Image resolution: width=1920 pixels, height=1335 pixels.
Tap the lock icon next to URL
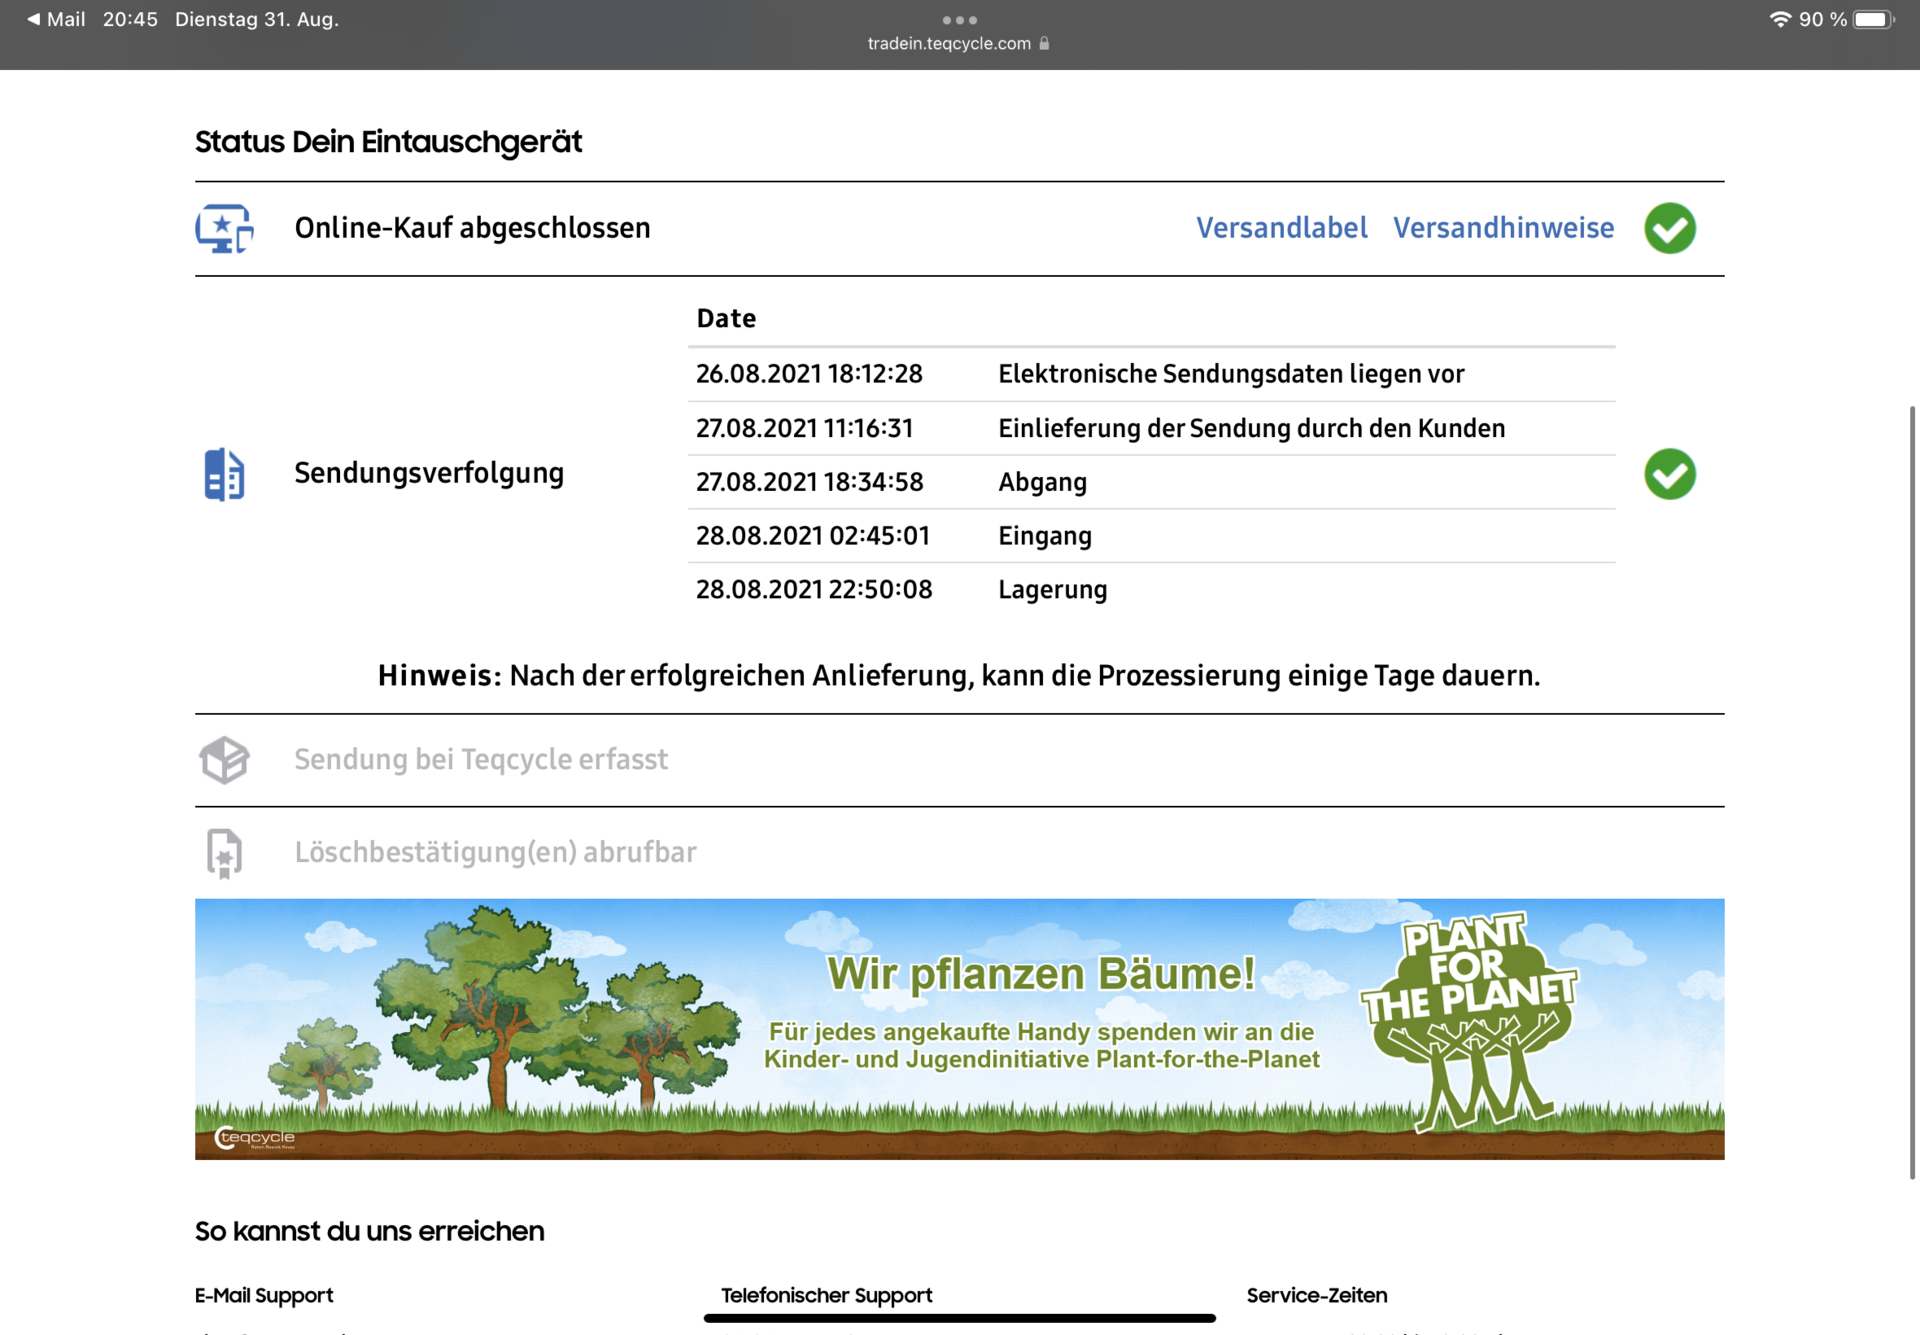click(x=1044, y=43)
